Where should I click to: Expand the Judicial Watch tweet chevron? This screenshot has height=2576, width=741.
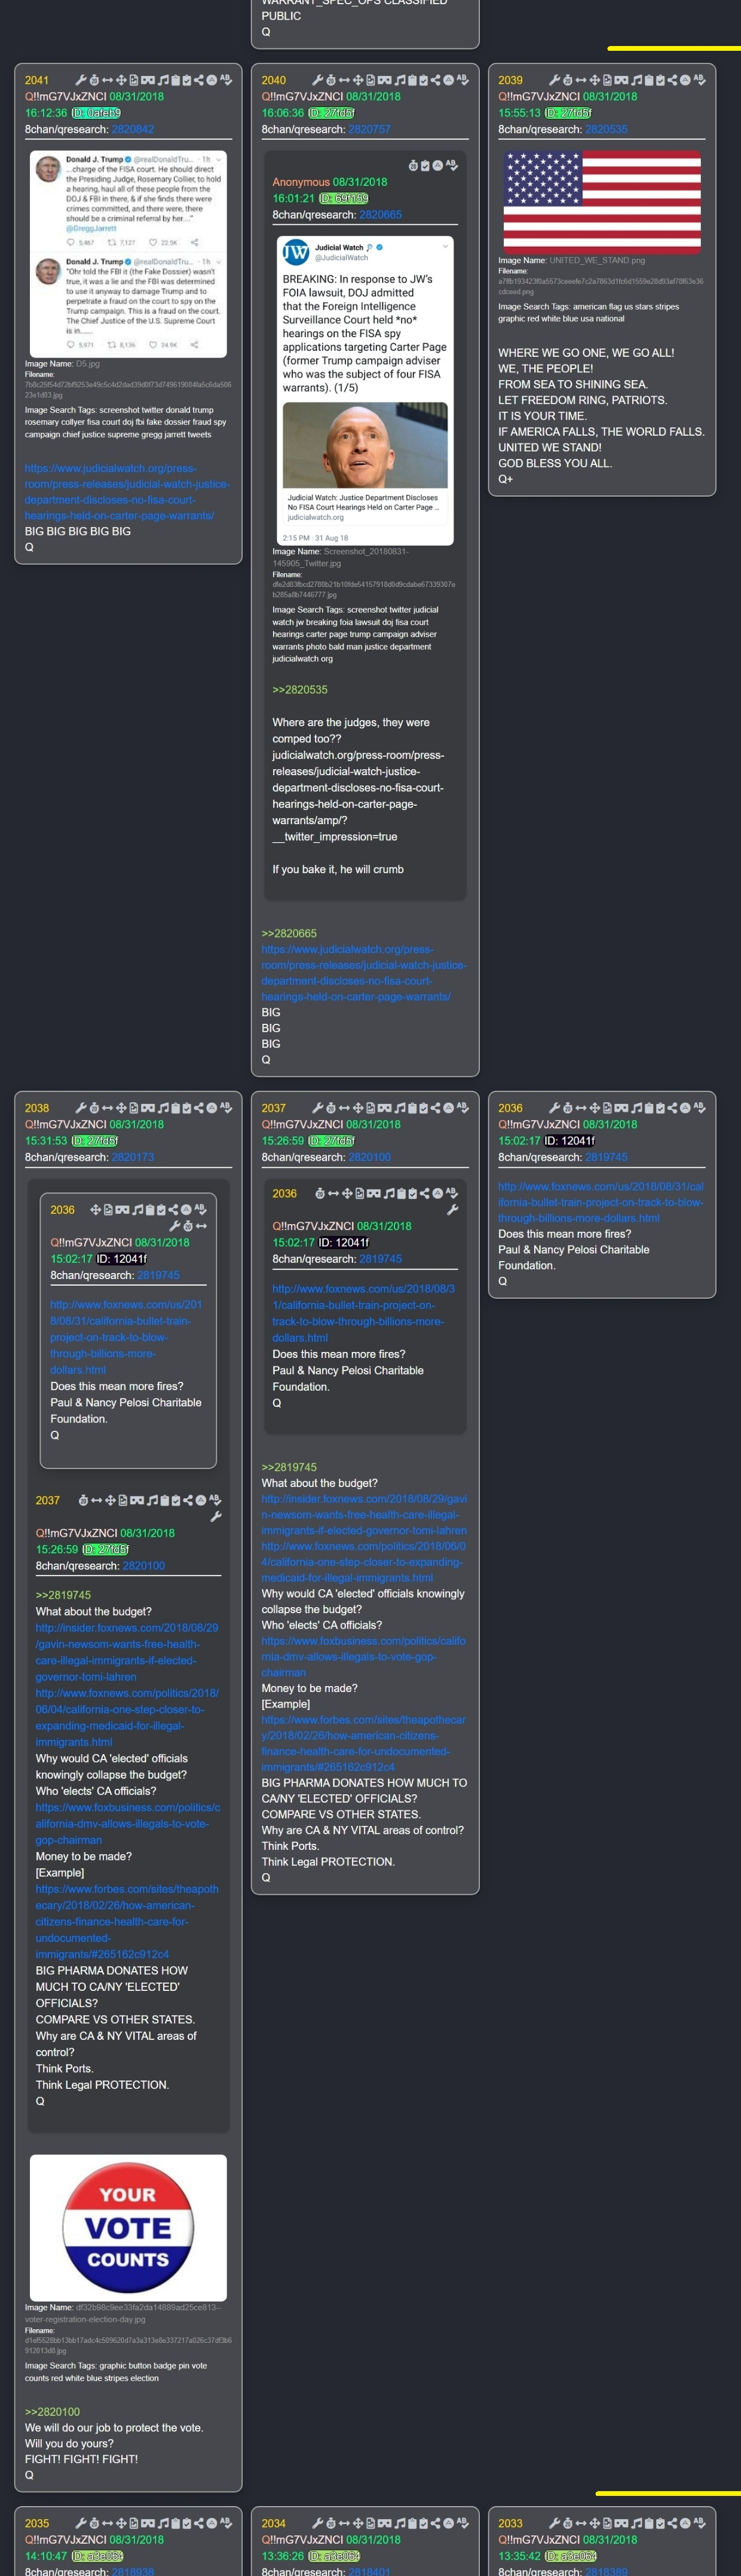pos(445,246)
